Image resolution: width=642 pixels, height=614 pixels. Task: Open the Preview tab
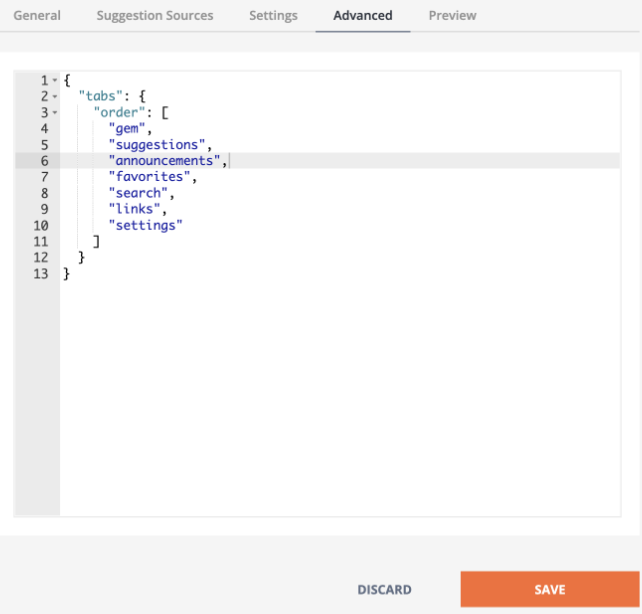(x=452, y=16)
